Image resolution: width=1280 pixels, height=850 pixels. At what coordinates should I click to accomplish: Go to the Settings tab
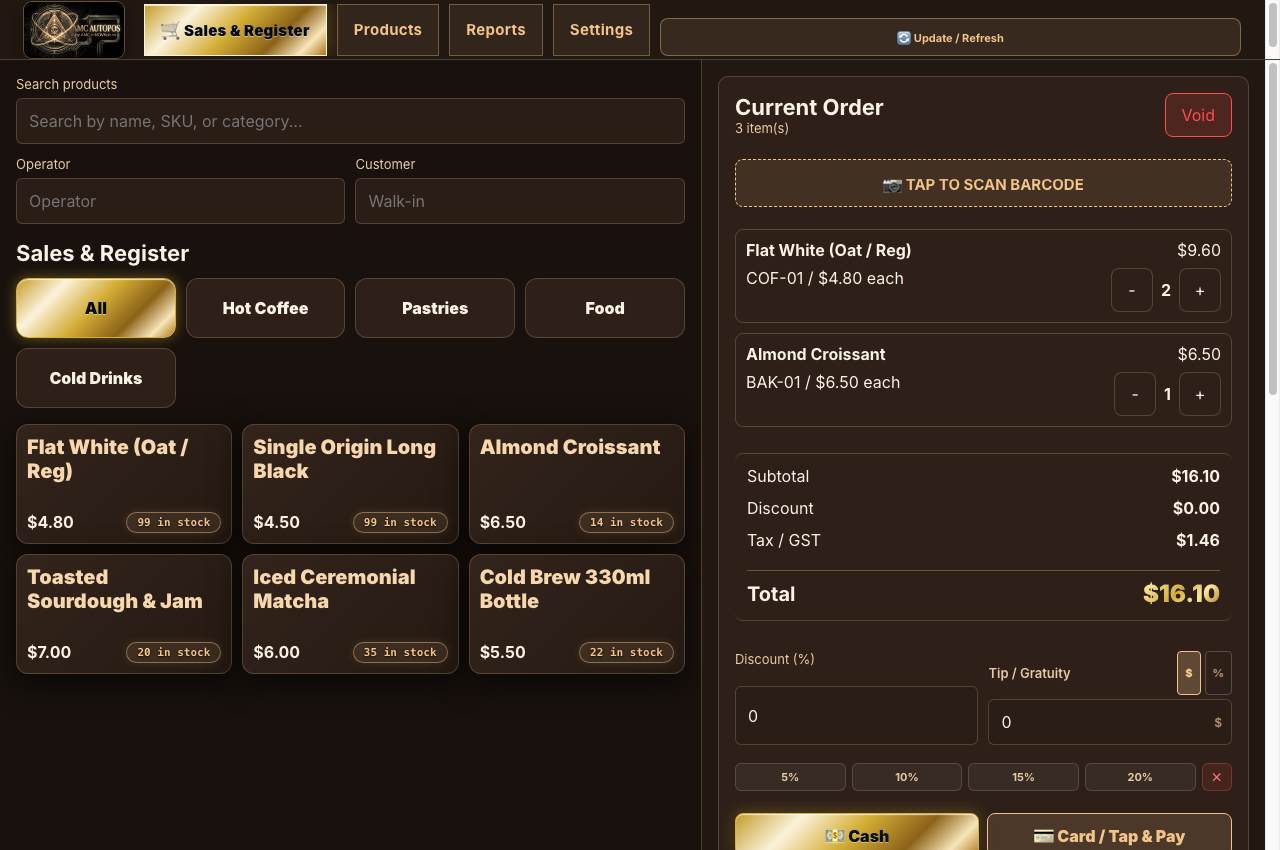(601, 30)
